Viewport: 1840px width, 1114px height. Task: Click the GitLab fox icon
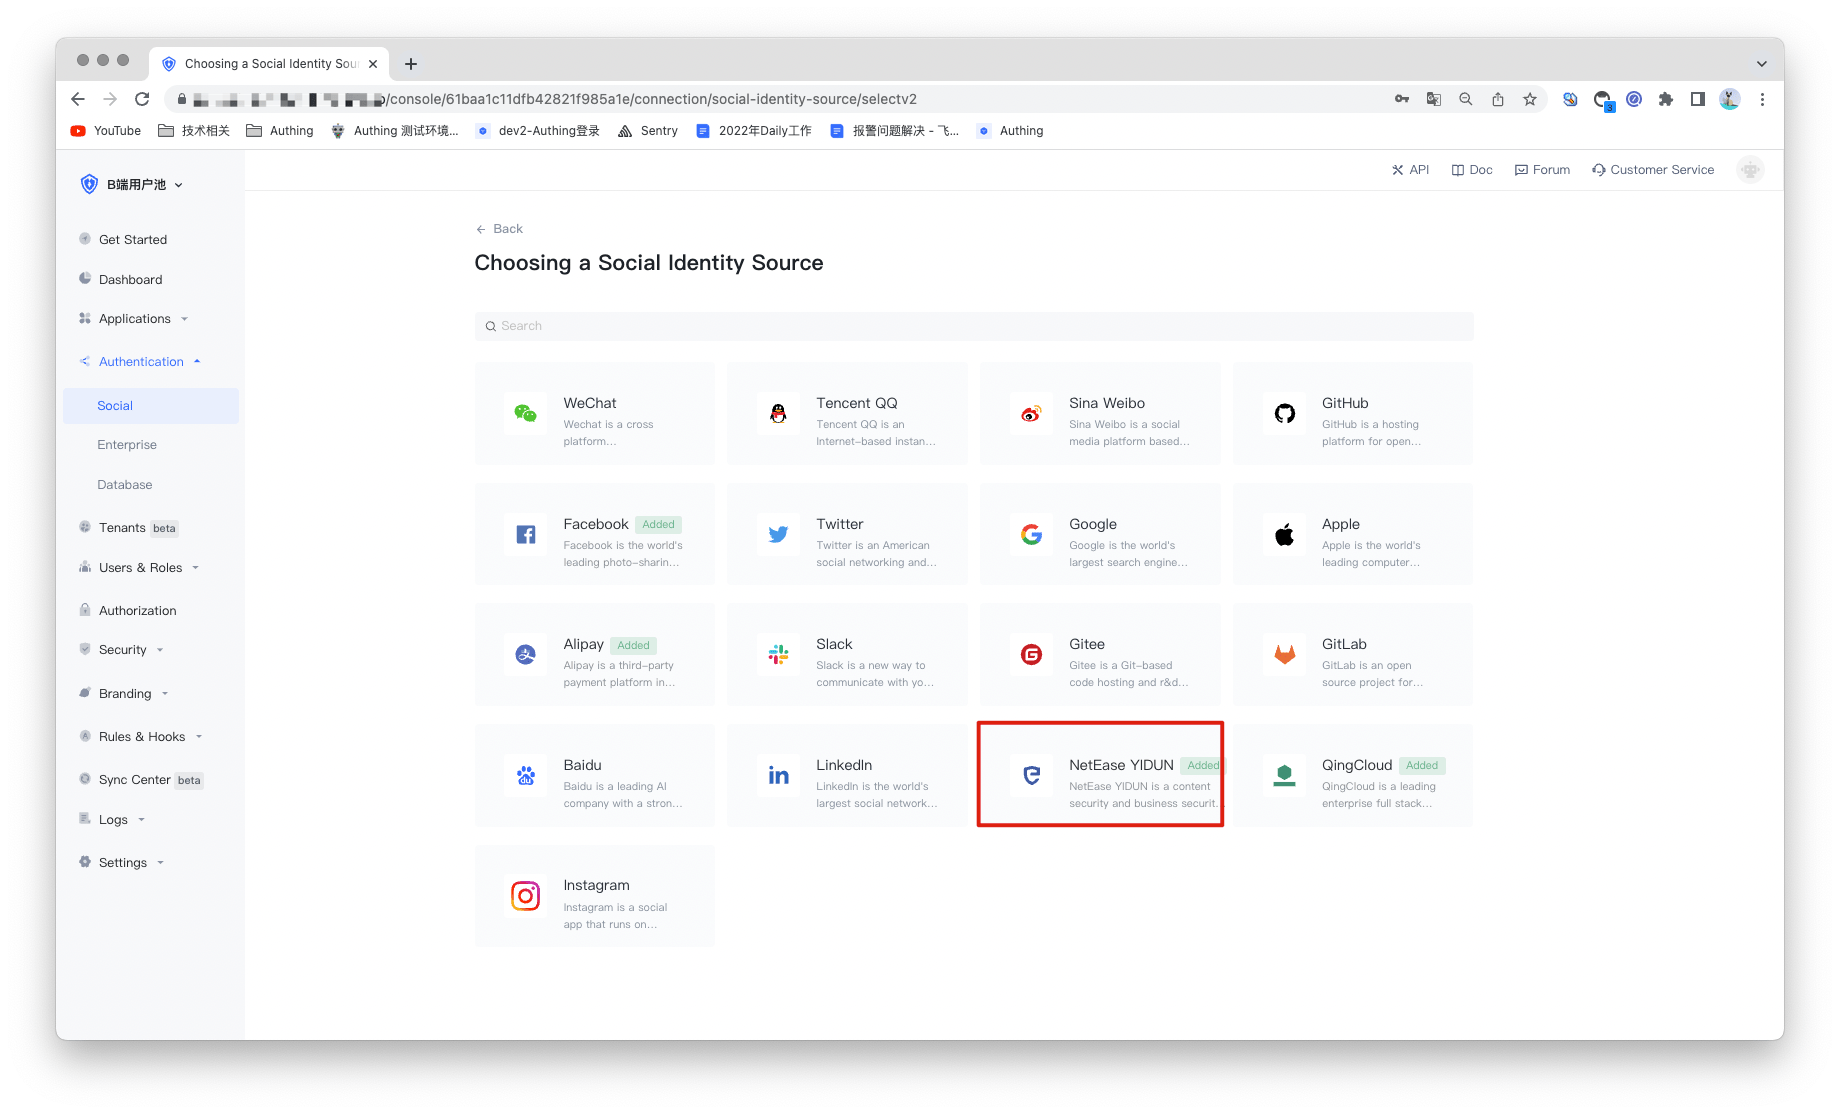point(1284,654)
